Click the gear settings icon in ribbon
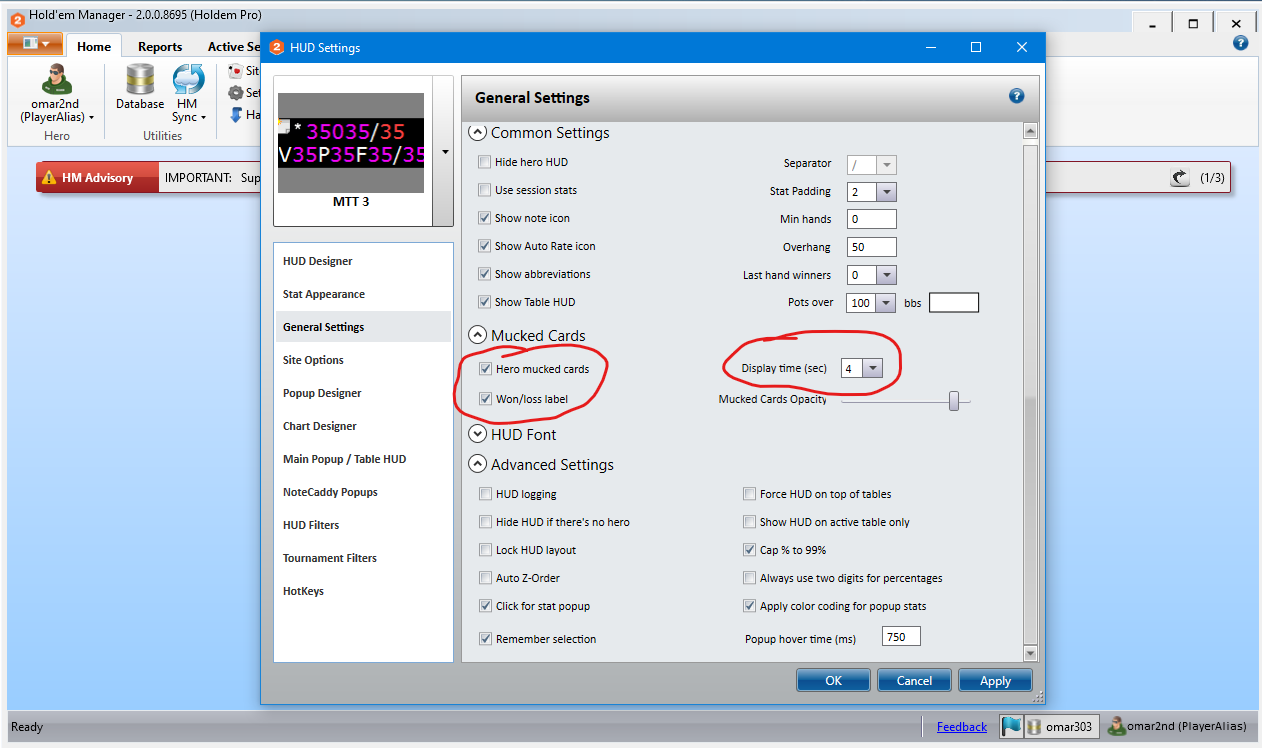The width and height of the screenshot is (1262, 748). click(237, 93)
